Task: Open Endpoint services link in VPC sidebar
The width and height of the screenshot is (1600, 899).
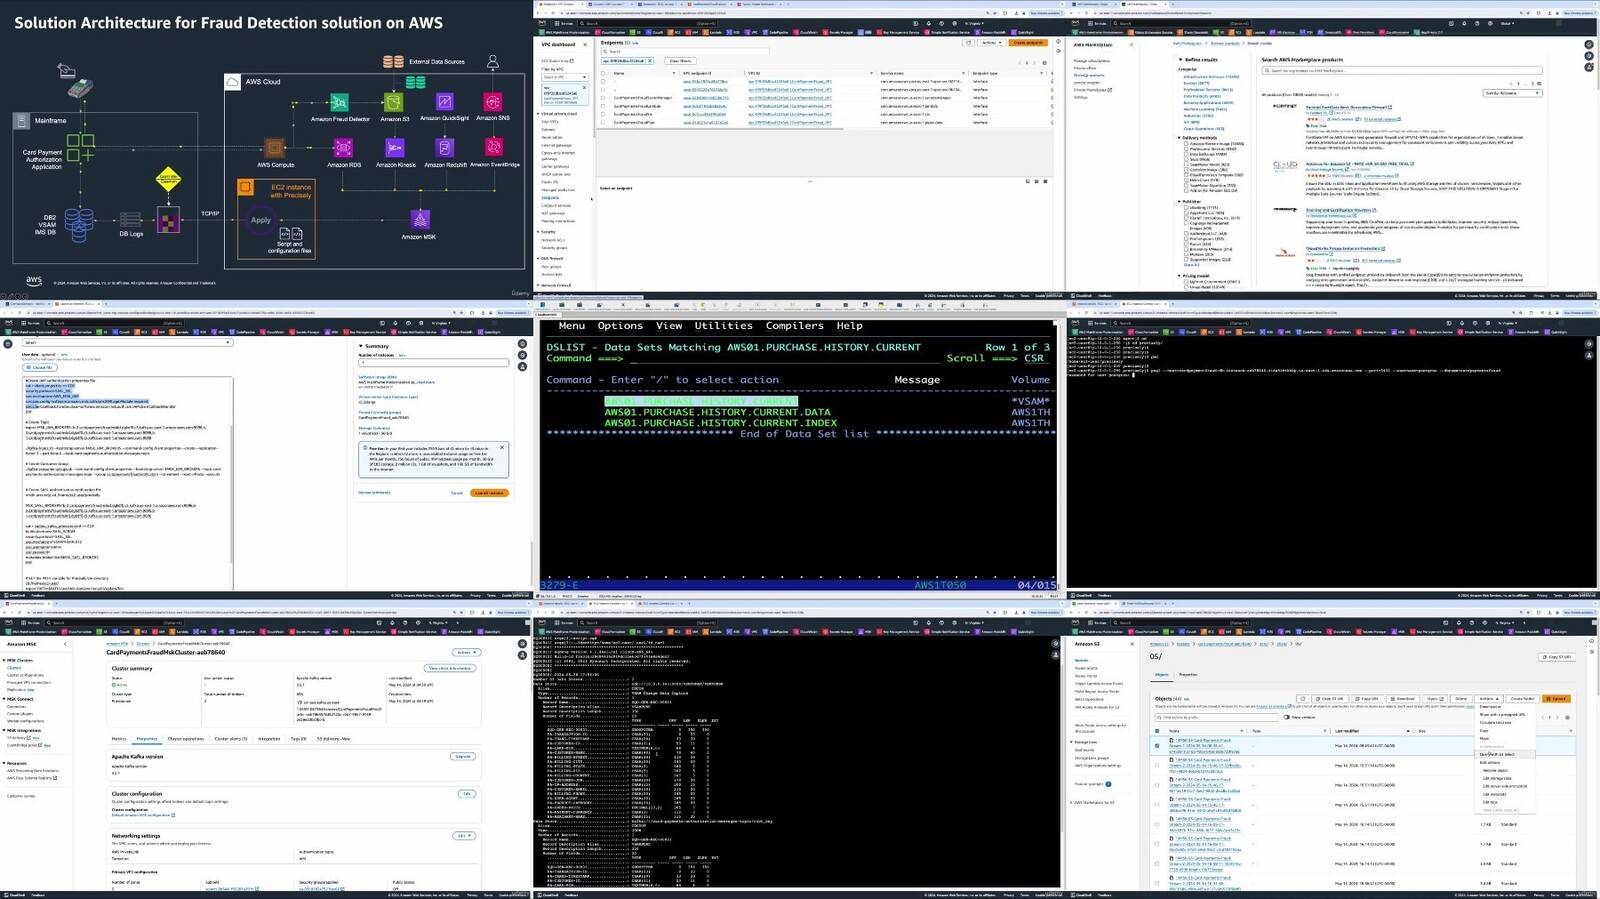Action: point(554,206)
